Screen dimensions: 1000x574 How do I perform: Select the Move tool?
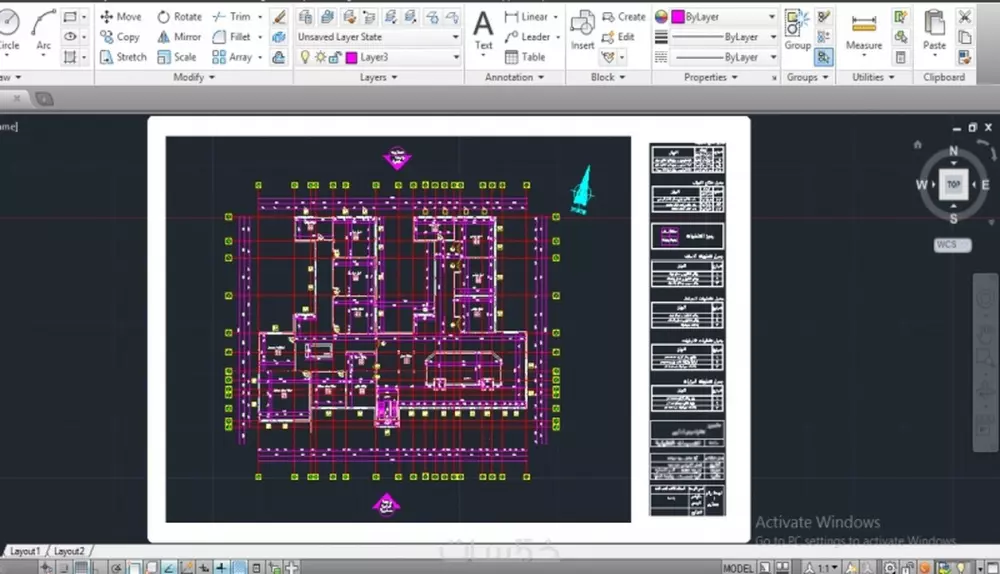tap(121, 17)
